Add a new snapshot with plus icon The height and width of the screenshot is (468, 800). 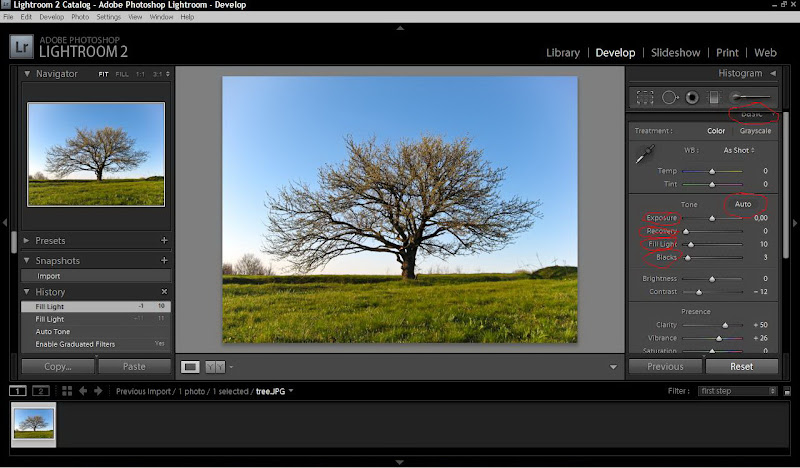(x=164, y=261)
